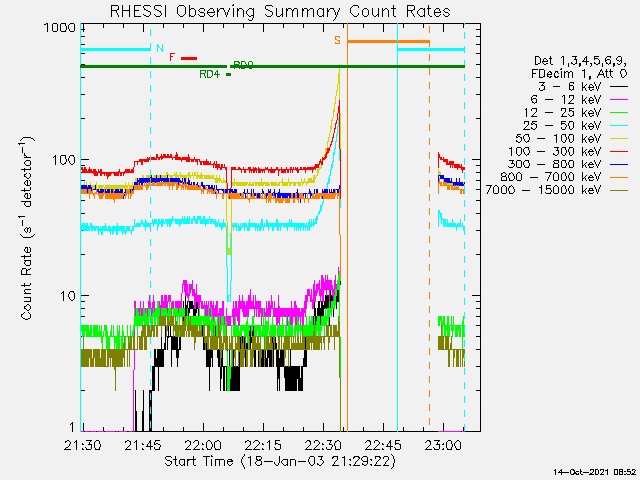Click the cyan "N" night flag label
640x480 pixels.
[x=160, y=48]
